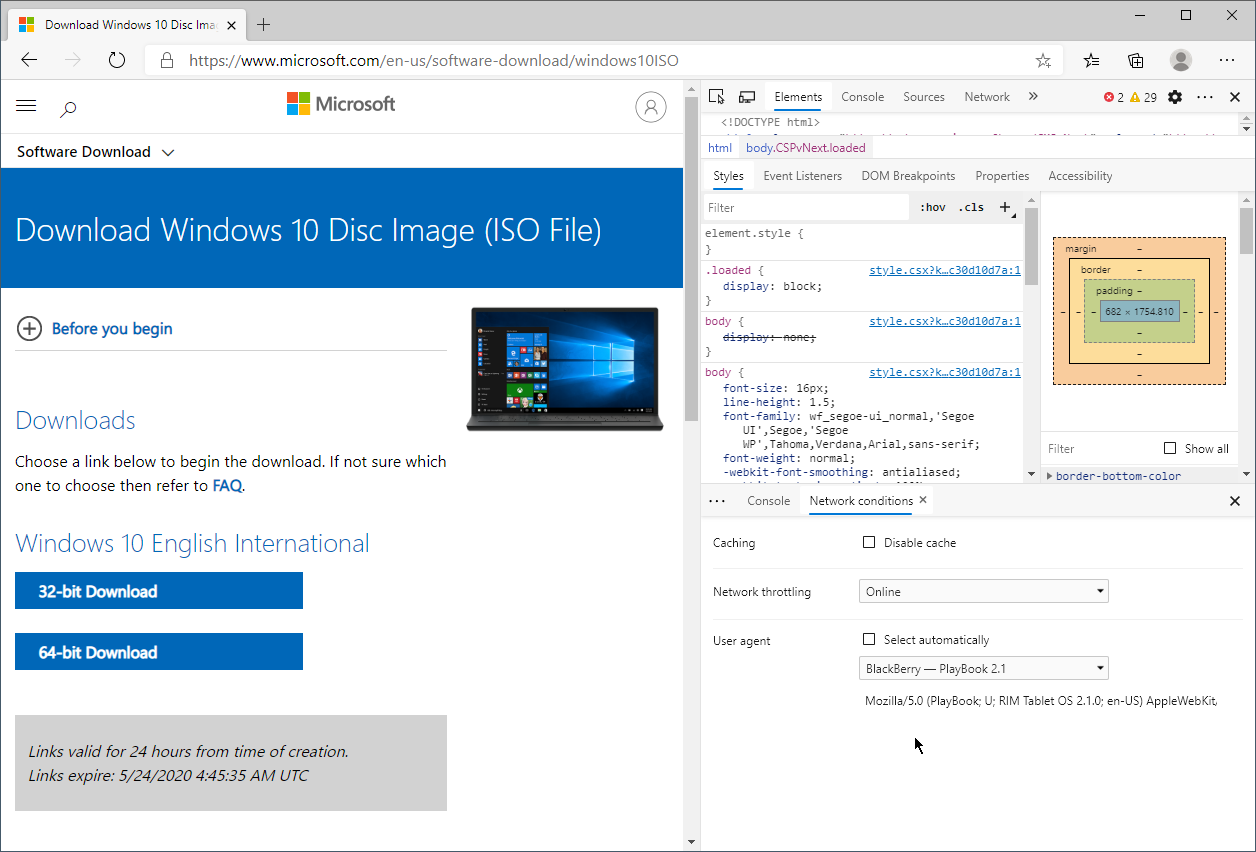Close the DevTools panel

click(1235, 97)
